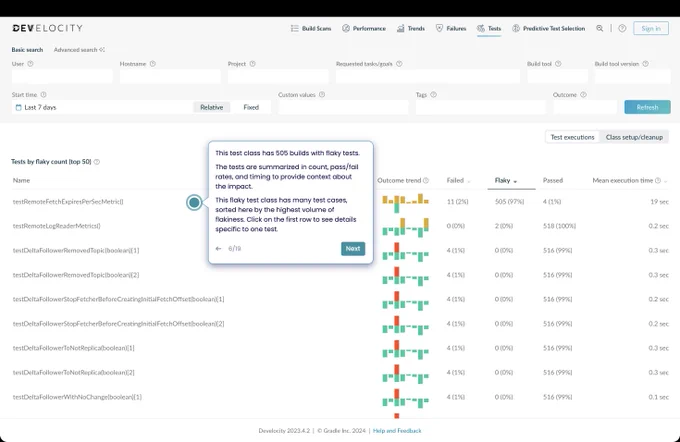Click help icon beside Mean execution time
Screen dimensions: 680x442
pos(658,180)
